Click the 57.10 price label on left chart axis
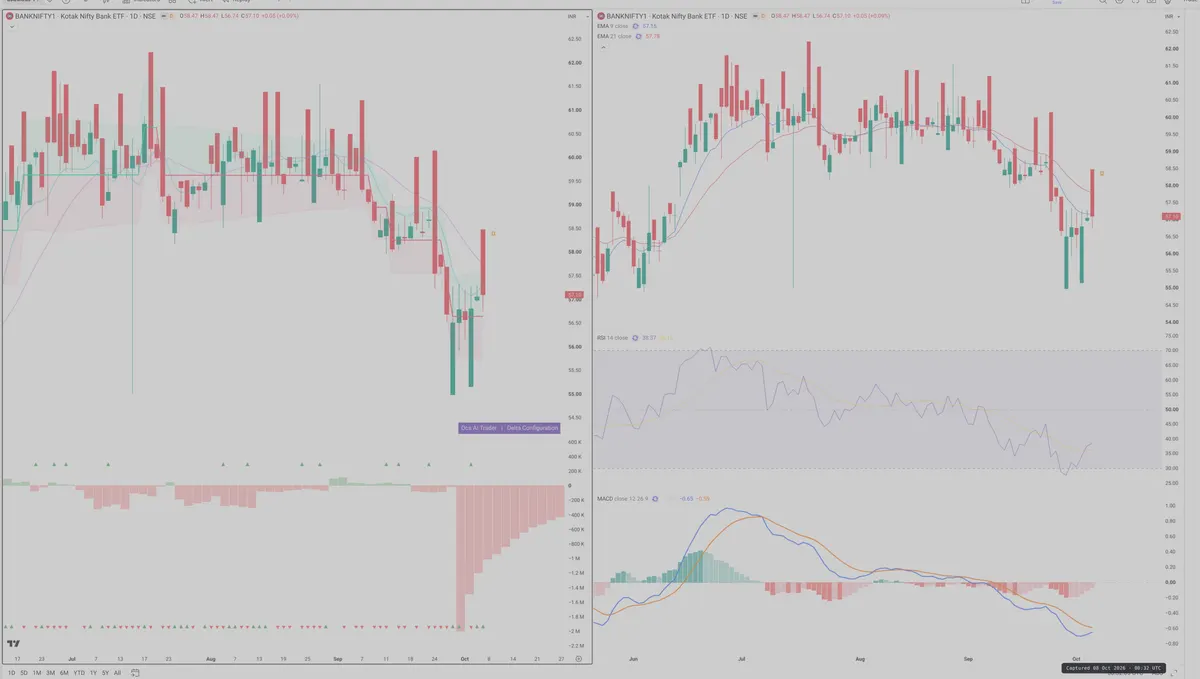Screen dimensions: 1200x679 click(575, 295)
